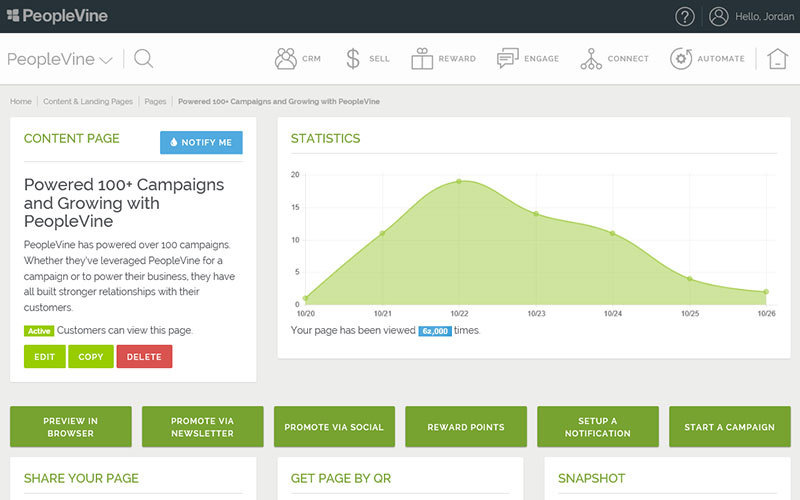The height and width of the screenshot is (500, 800).
Task: Open the help question mark icon
Action: 685,16
